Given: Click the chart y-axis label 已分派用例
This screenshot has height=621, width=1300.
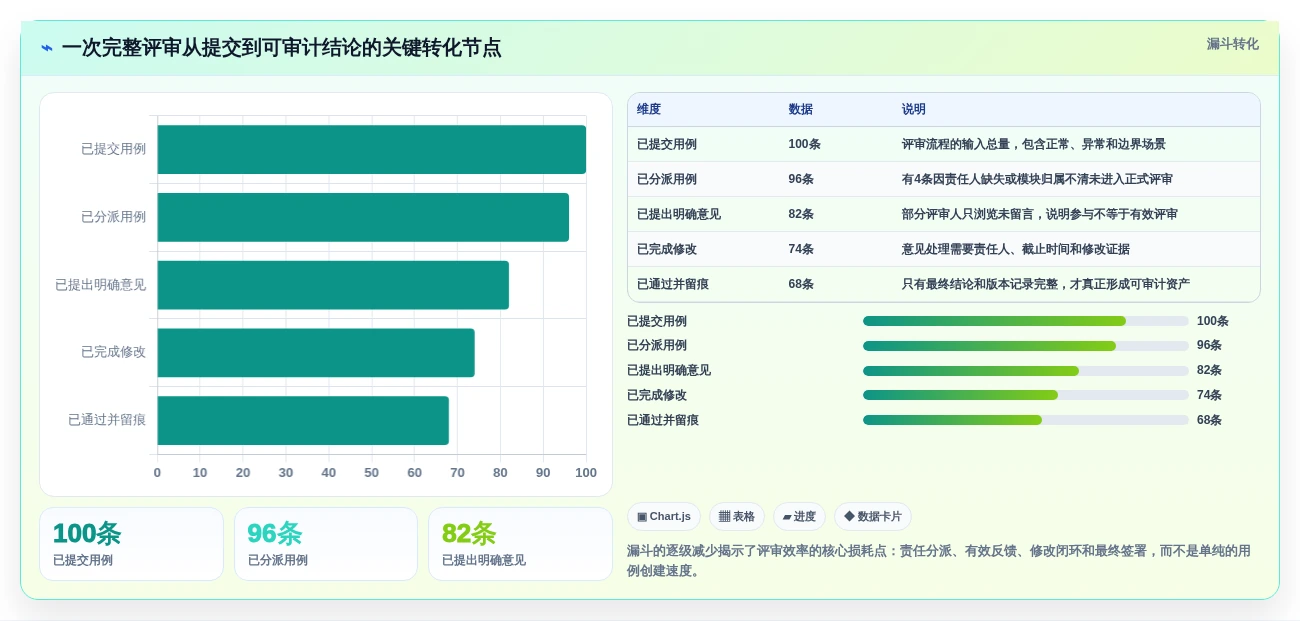Looking at the screenshot, I should [113, 217].
